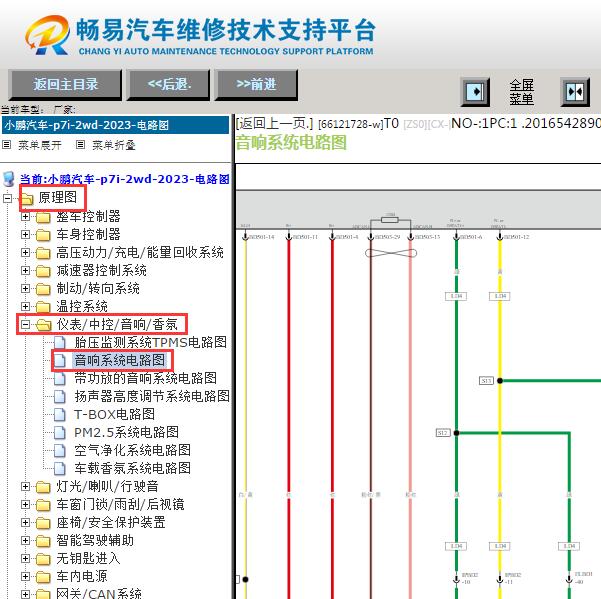Select the 座椅/安全保护装置 folder label

[x=111, y=523]
